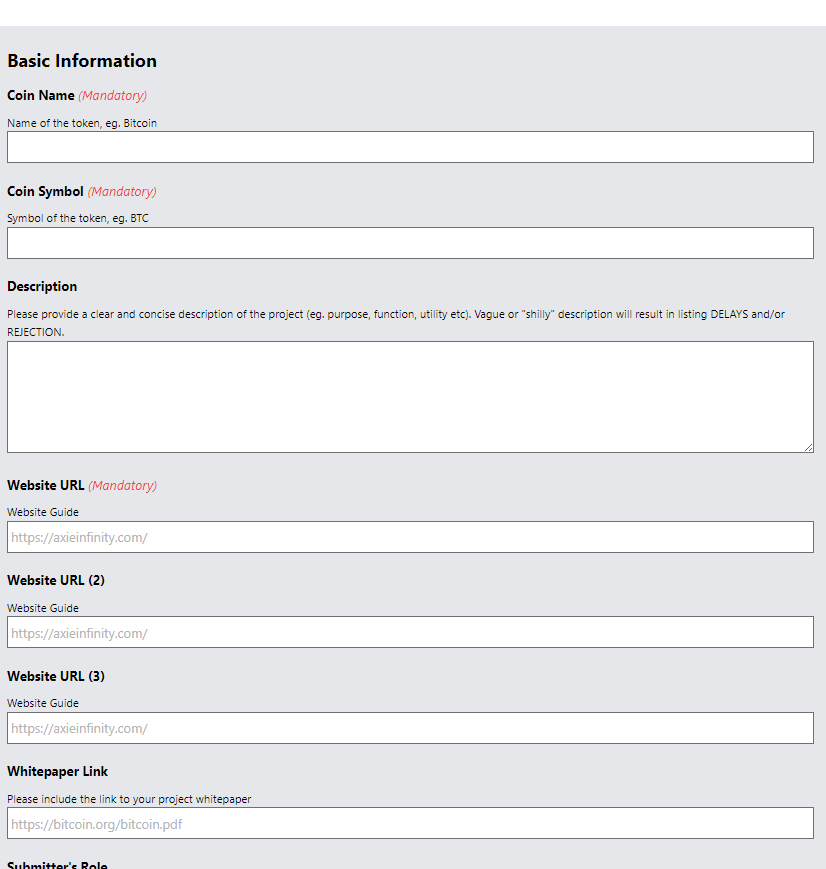This screenshot has height=869, width=826.
Task: Click the Mandatory tag beside Website URL
Action: 123,486
